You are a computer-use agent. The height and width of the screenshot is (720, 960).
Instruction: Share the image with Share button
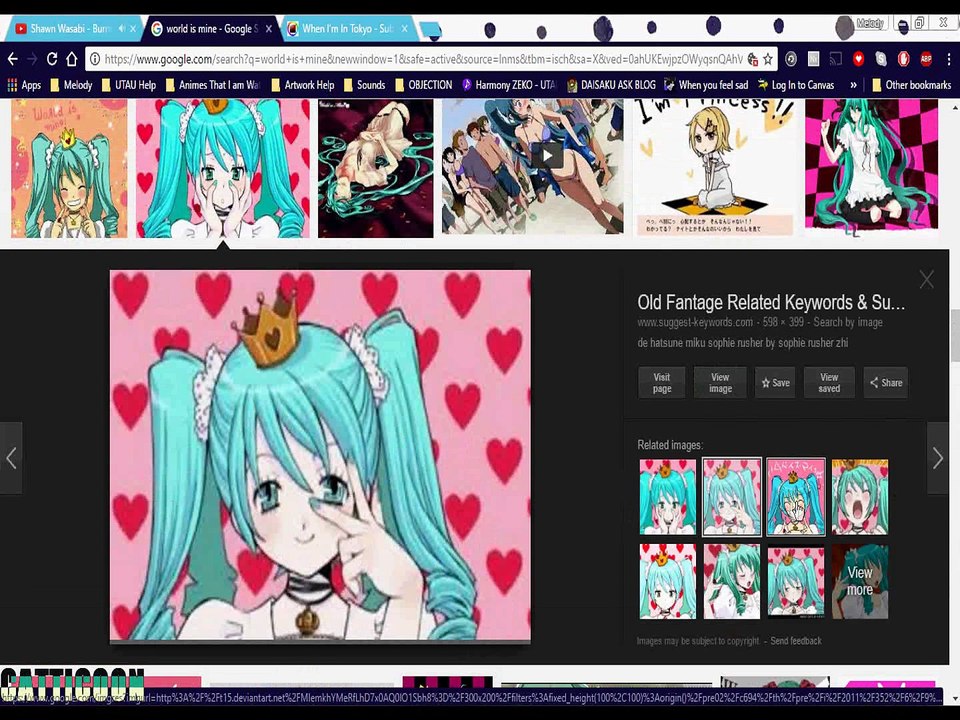(x=886, y=383)
